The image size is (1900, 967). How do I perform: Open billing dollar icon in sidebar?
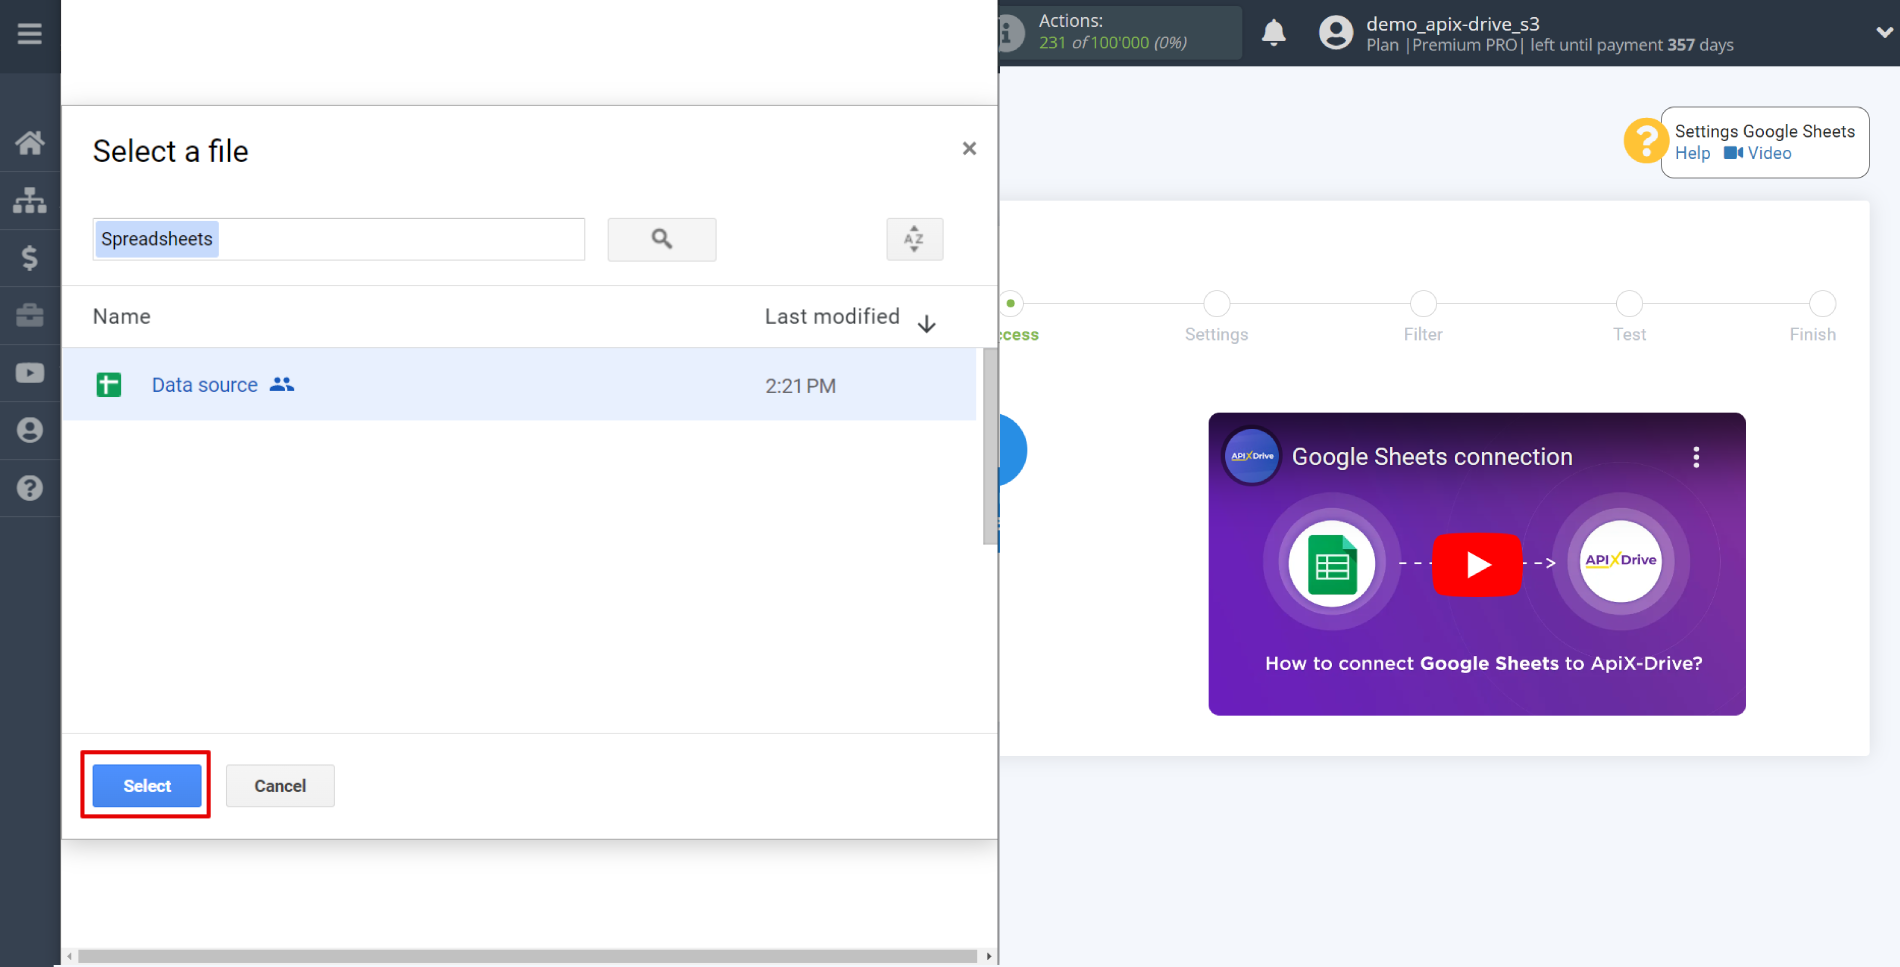click(30, 258)
